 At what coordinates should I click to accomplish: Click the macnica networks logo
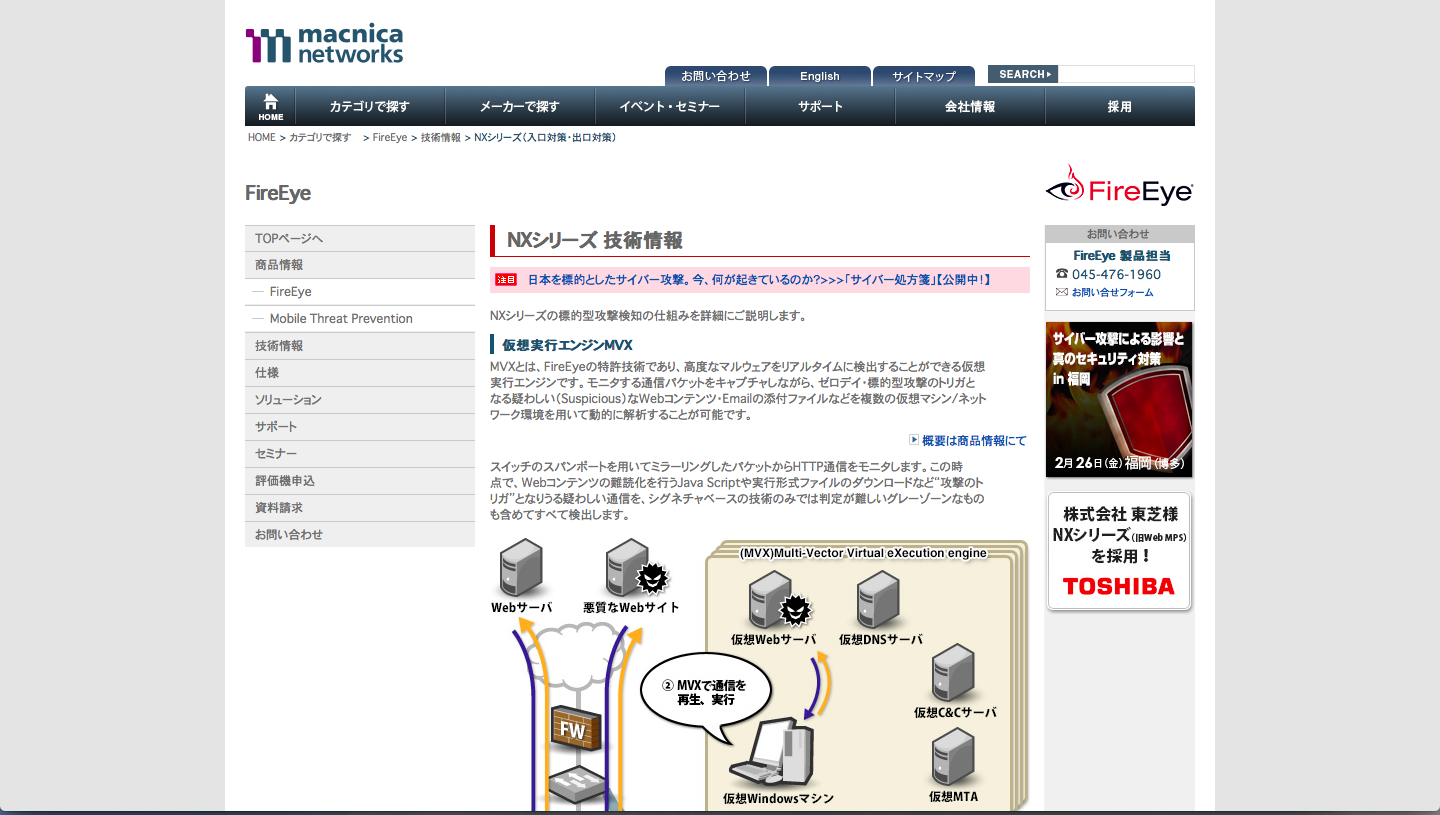click(x=324, y=46)
